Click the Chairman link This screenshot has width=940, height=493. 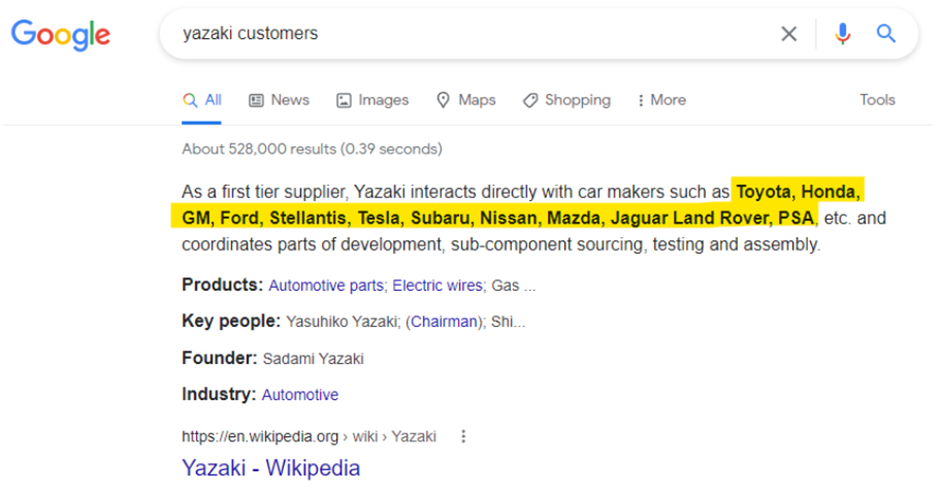(444, 322)
